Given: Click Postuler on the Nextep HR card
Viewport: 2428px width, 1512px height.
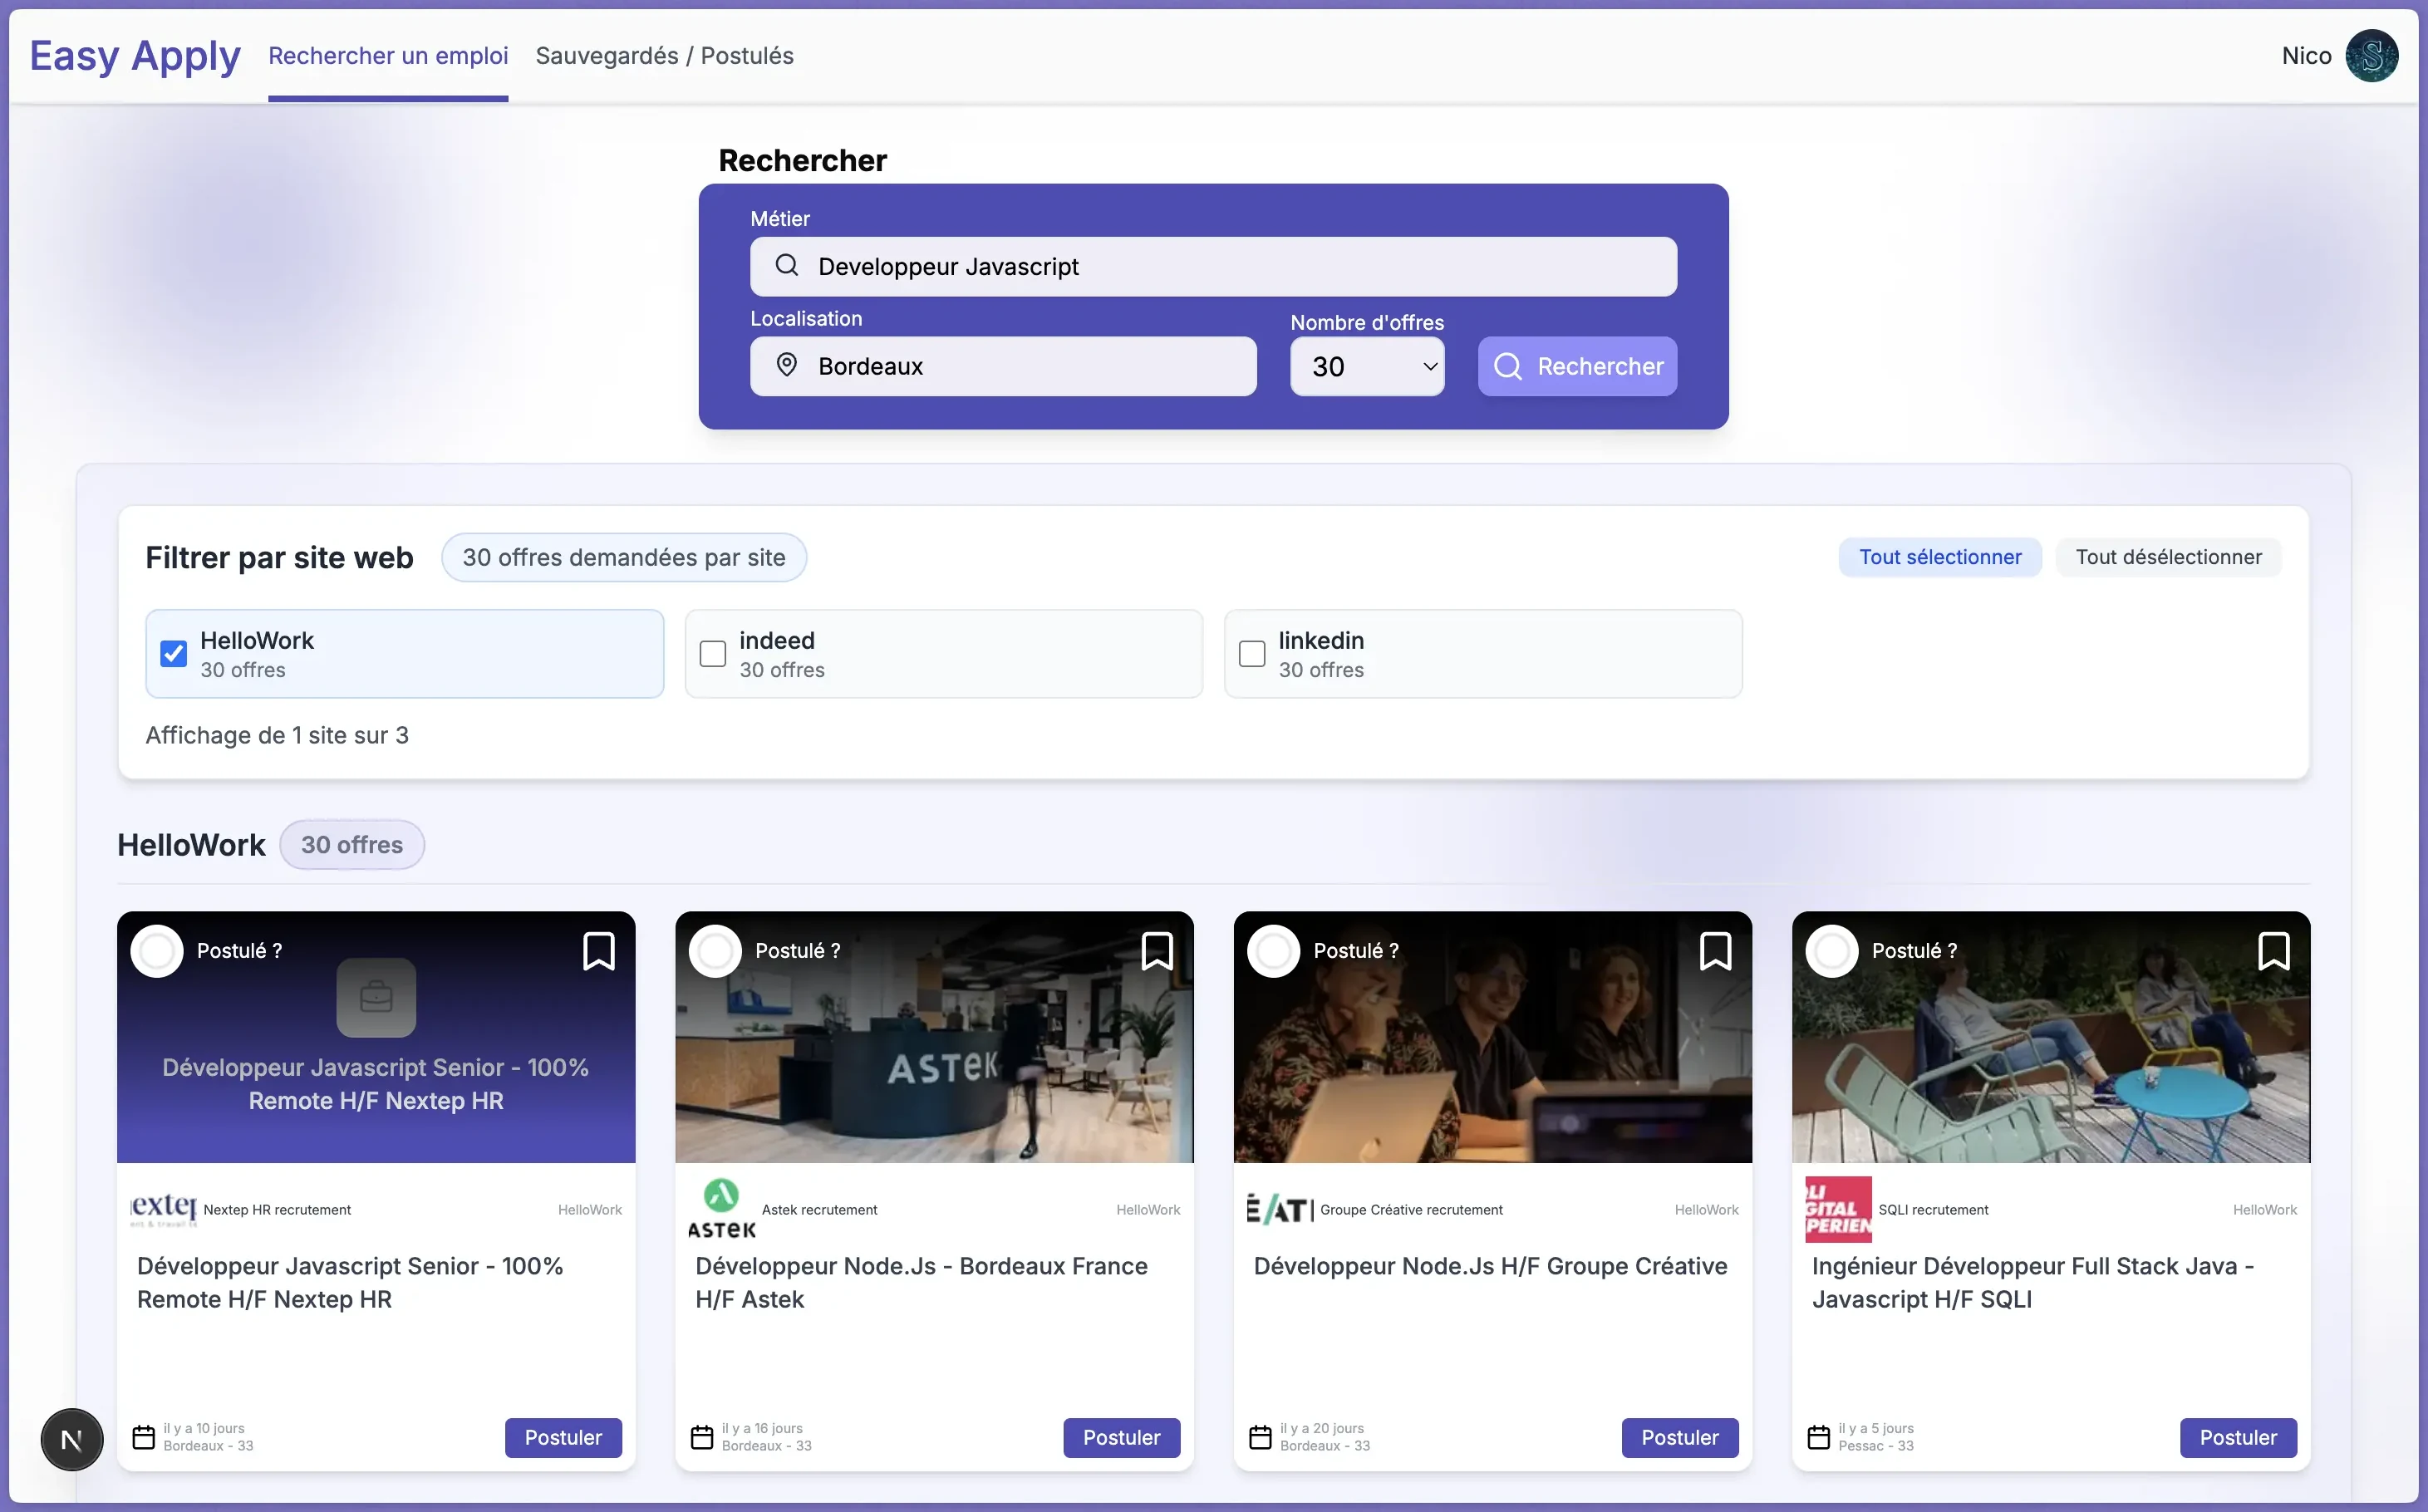Looking at the screenshot, I should pos(563,1438).
